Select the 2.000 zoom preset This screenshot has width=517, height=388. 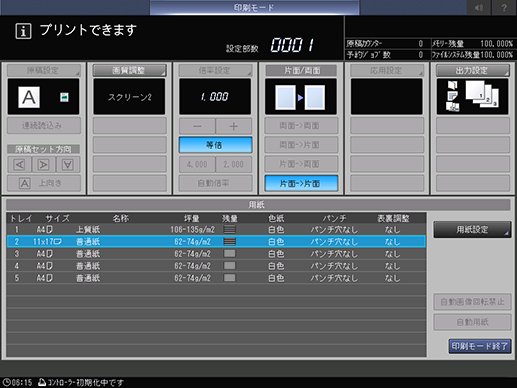click(x=234, y=165)
